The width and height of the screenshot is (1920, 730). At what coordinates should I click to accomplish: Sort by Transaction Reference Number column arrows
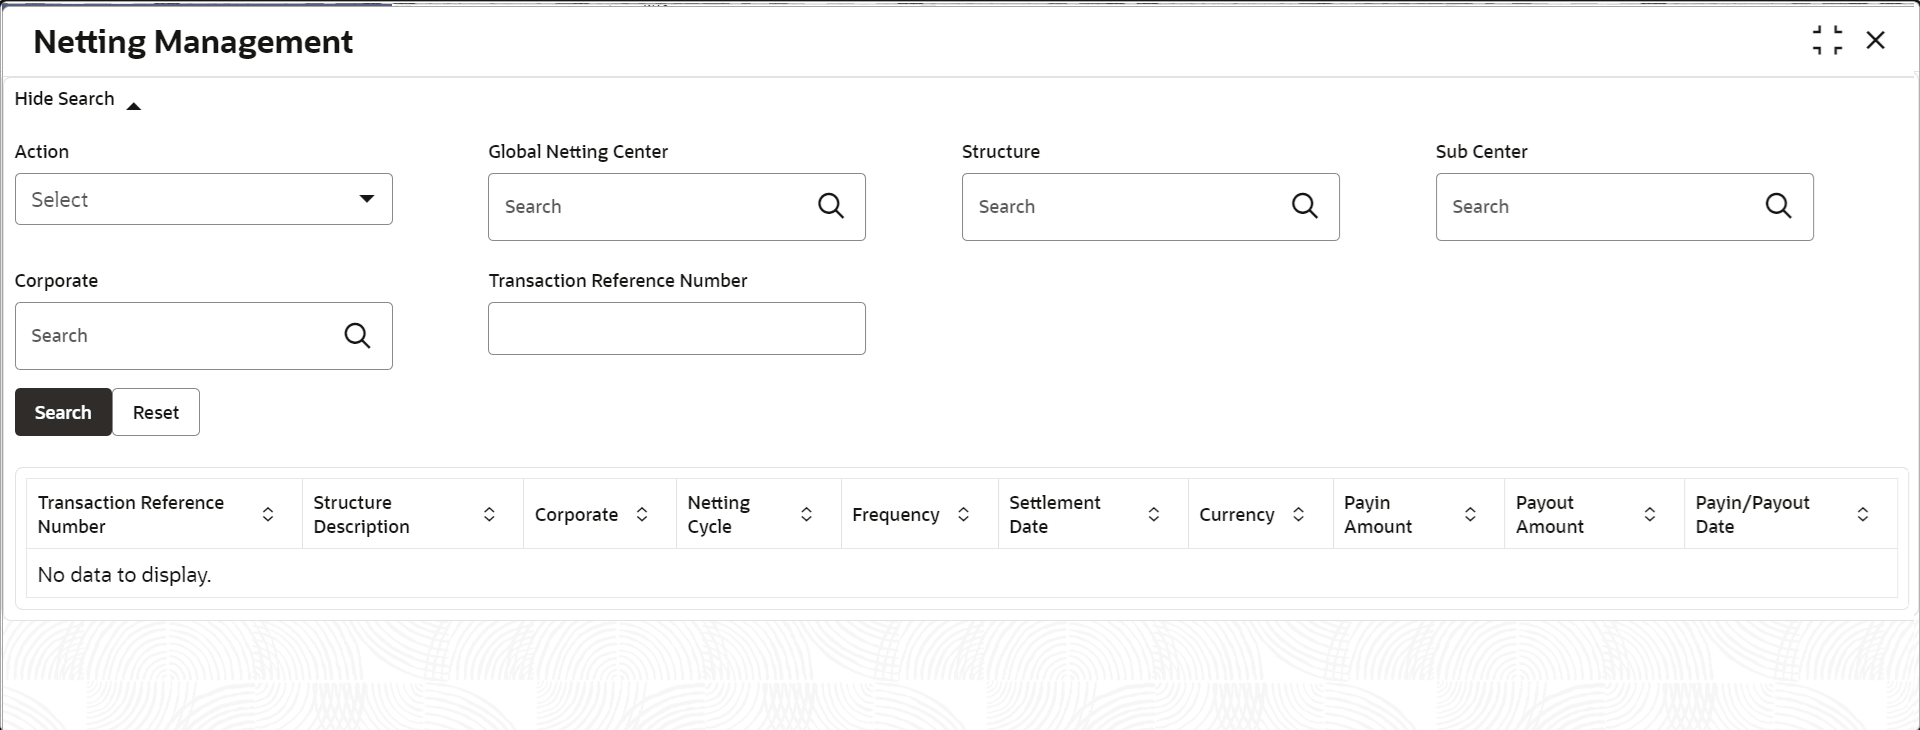tap(268, 515)
